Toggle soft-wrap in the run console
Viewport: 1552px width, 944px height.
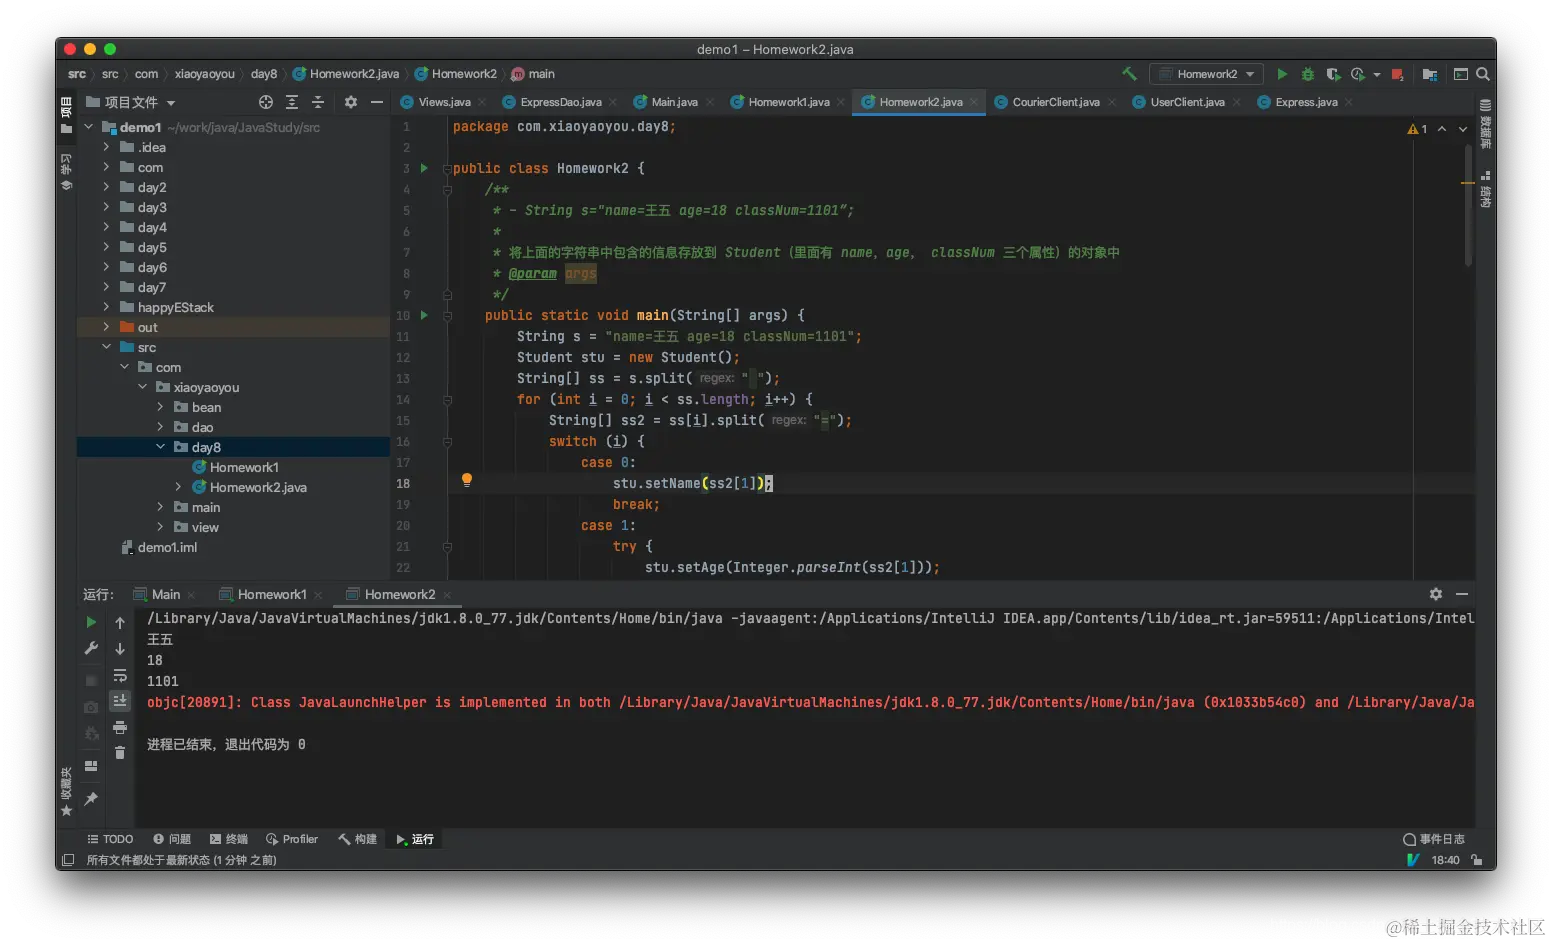point(120,675)
